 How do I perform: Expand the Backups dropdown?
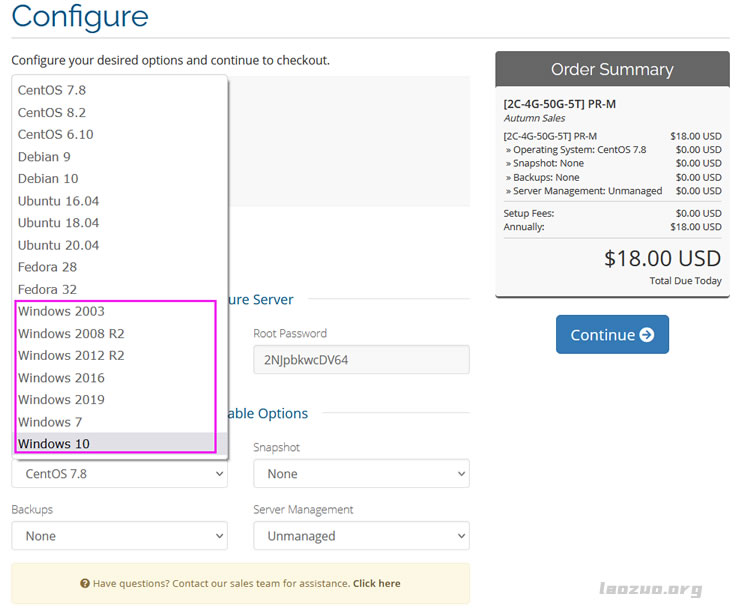point(119,536)
